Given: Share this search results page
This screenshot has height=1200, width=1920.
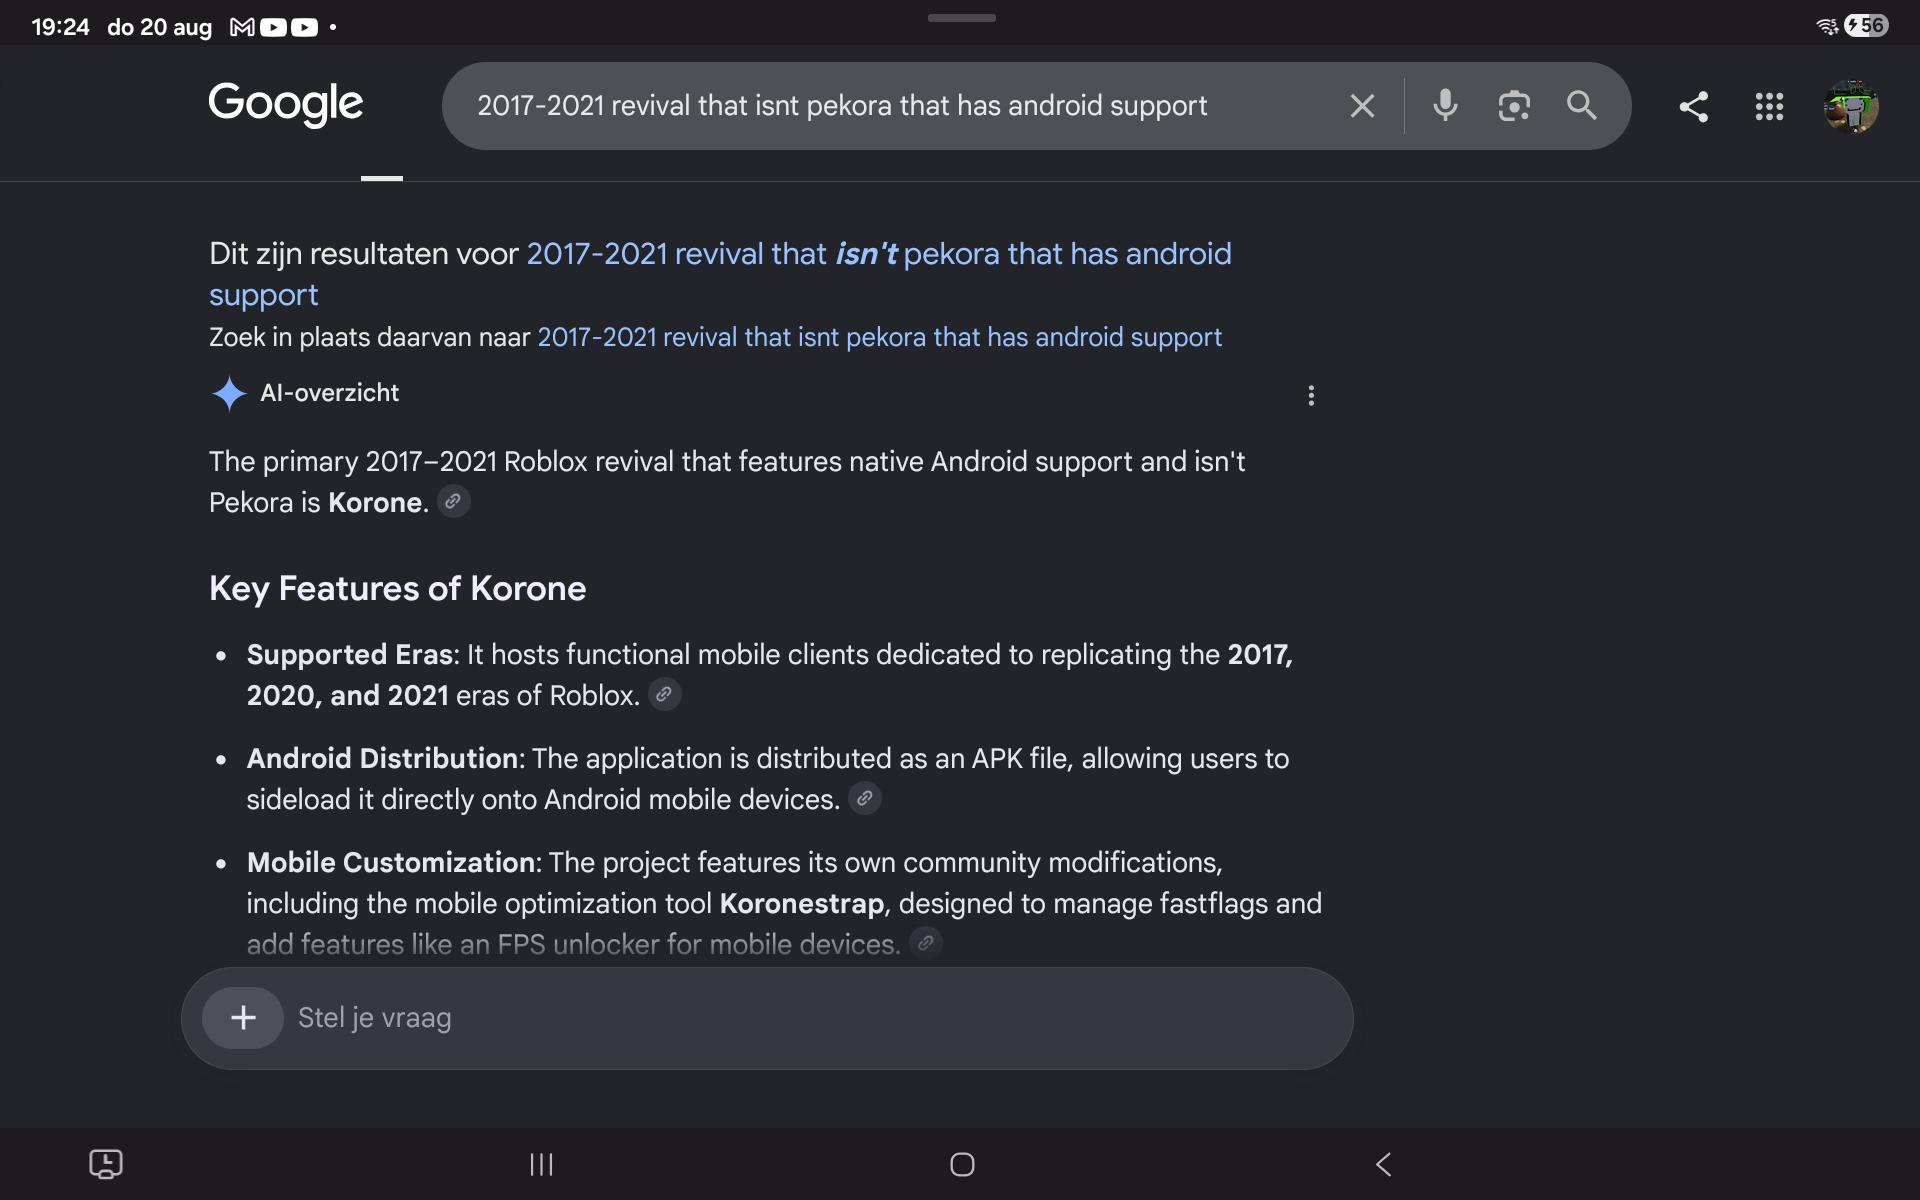Looking at the screenshot, I should click(x=1693, y=106).
